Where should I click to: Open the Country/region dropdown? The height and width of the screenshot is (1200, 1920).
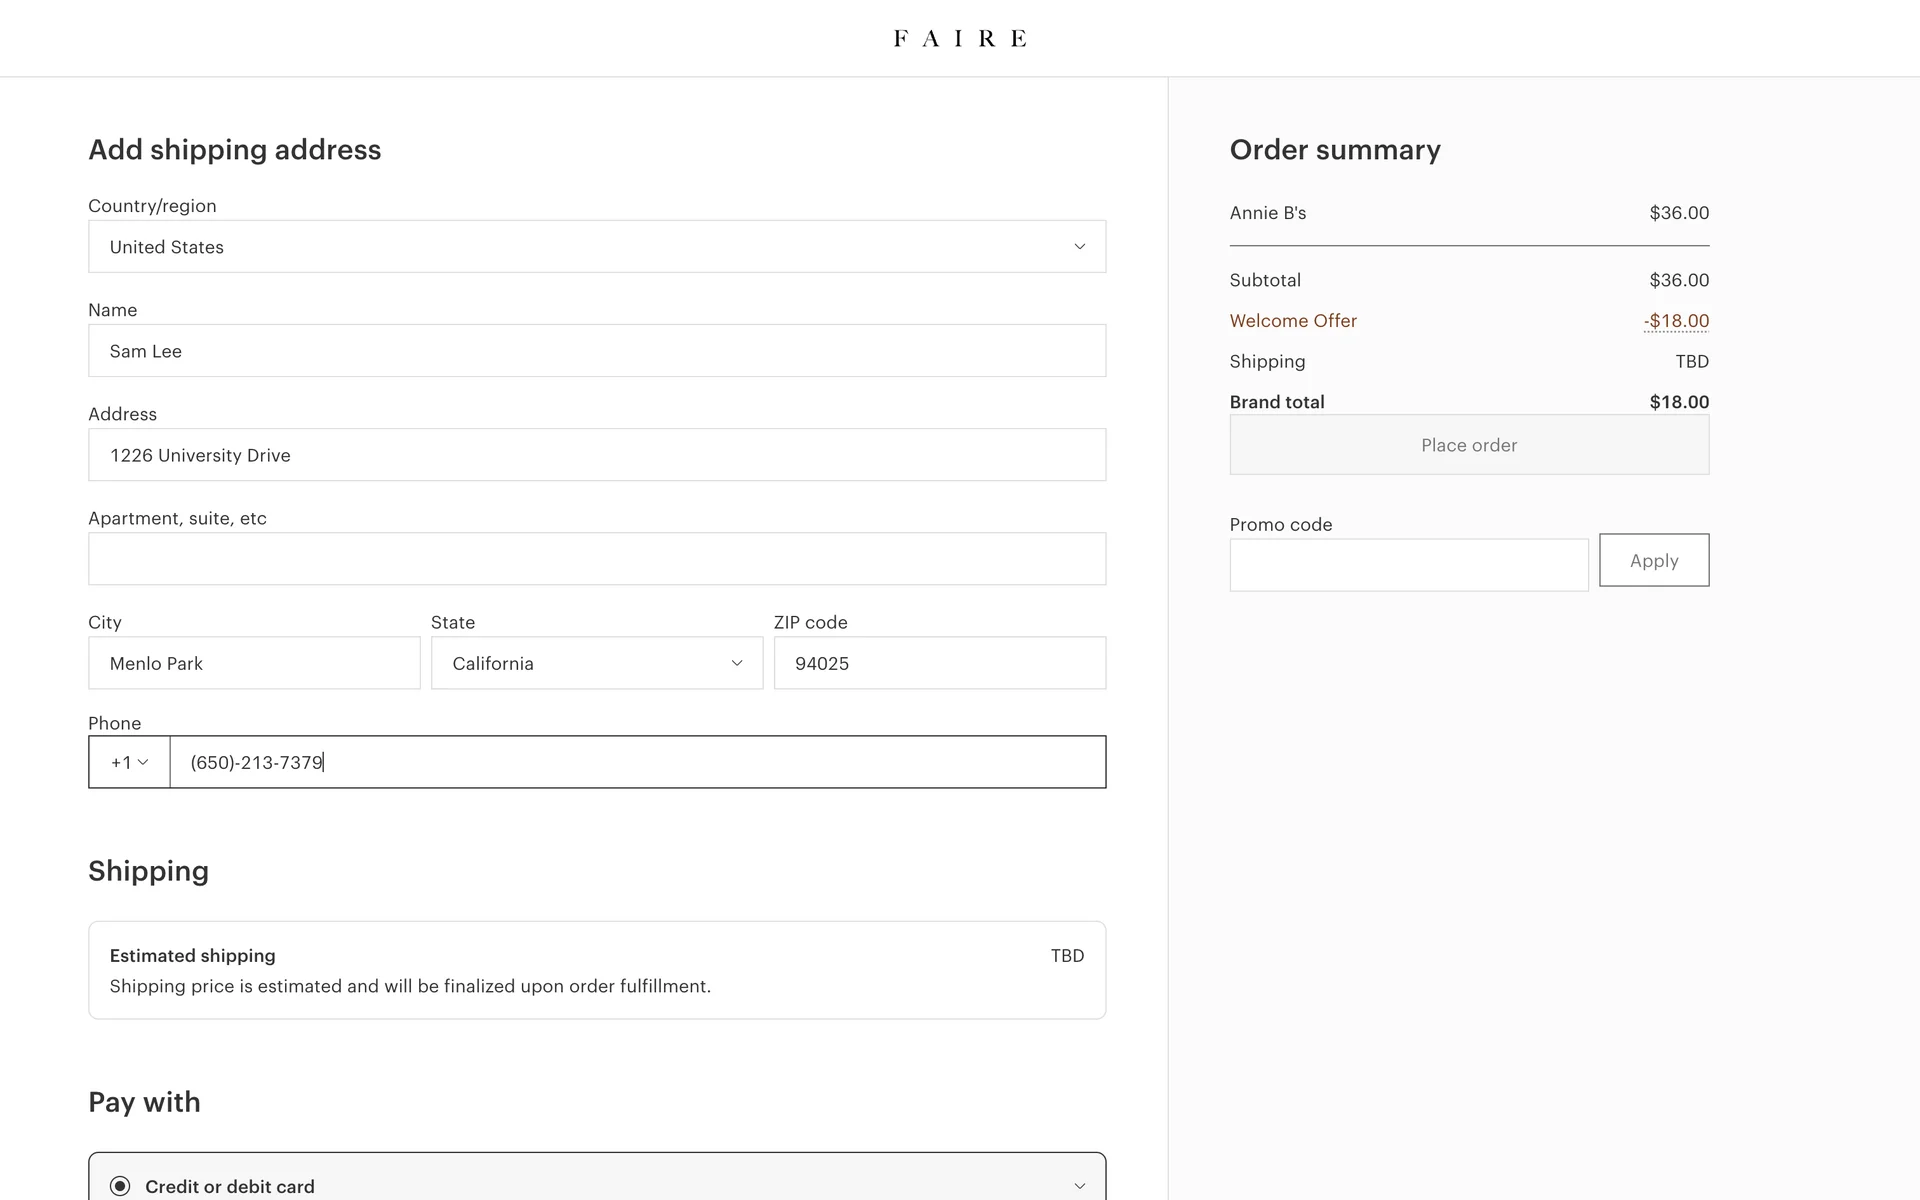596,247
